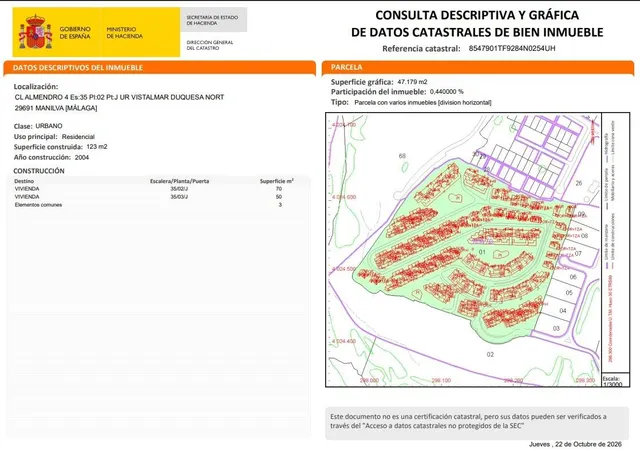The image size is (640, 452).
Task: Click parcel label '06' on map
Action: (x=573, y=277)
